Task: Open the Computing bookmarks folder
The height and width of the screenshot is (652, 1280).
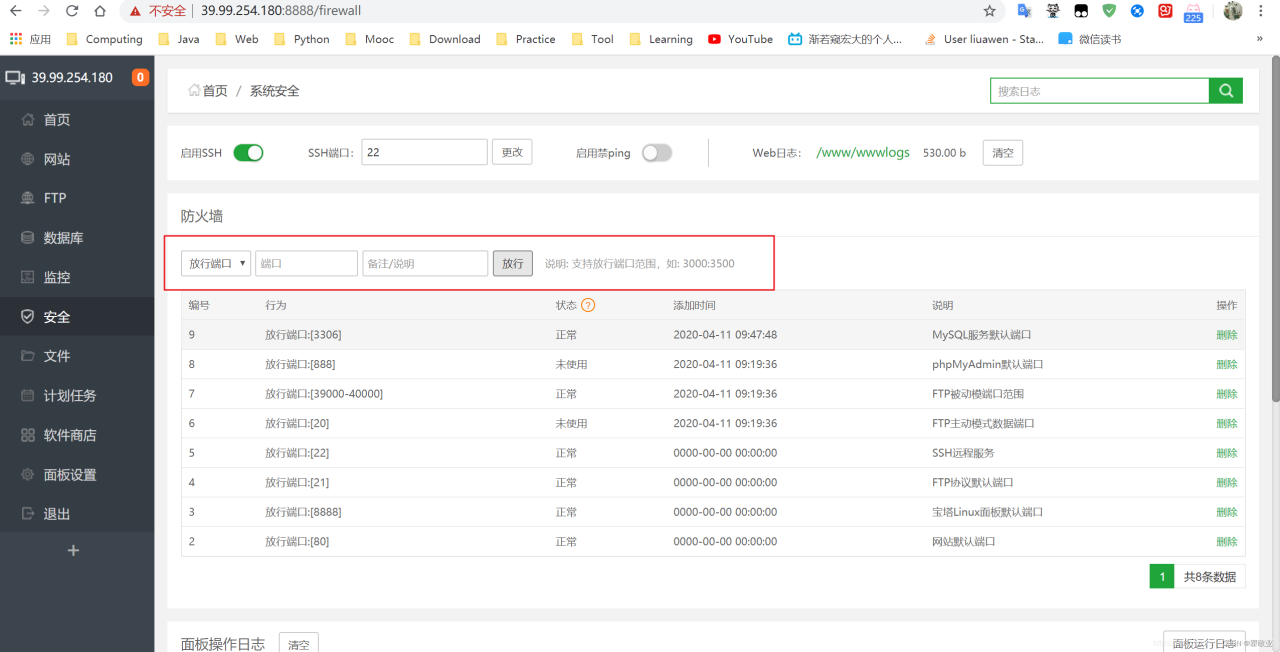Action: click(x=104, y=39)
